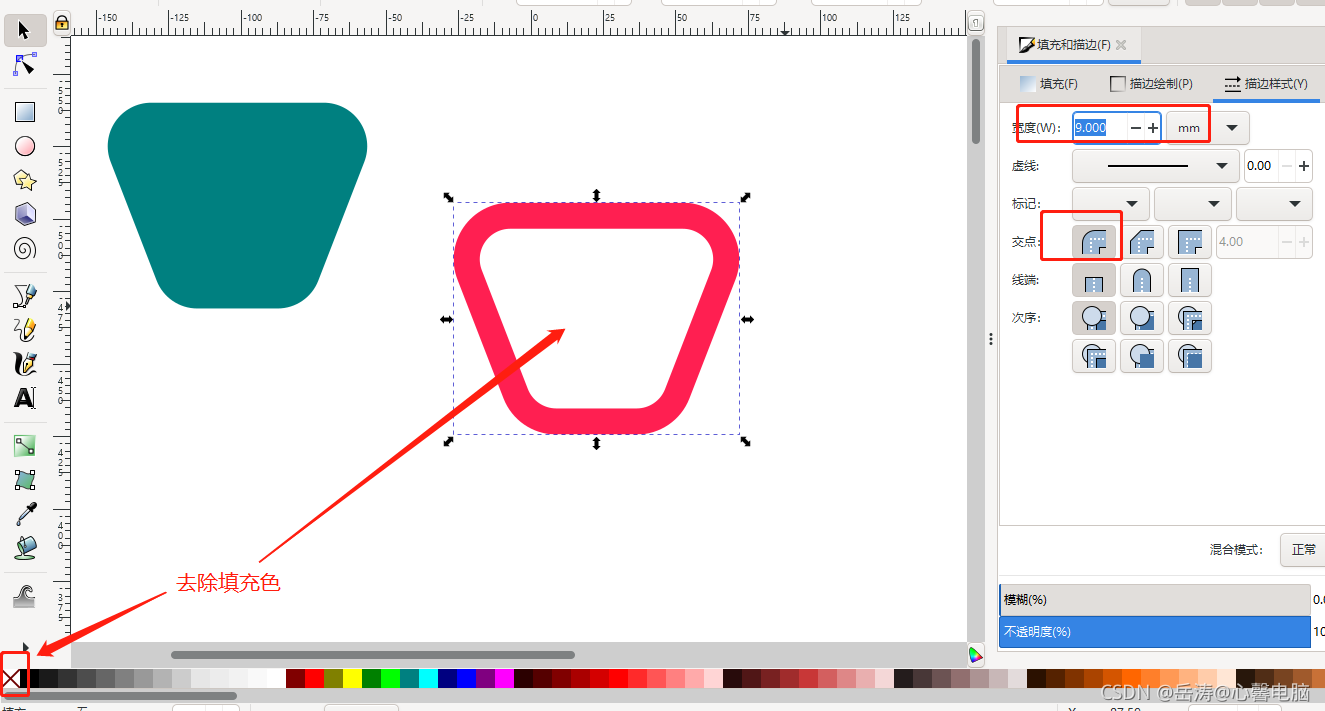Open the middle marker dropdown

pyautogui.click(x=1192, y=204)
